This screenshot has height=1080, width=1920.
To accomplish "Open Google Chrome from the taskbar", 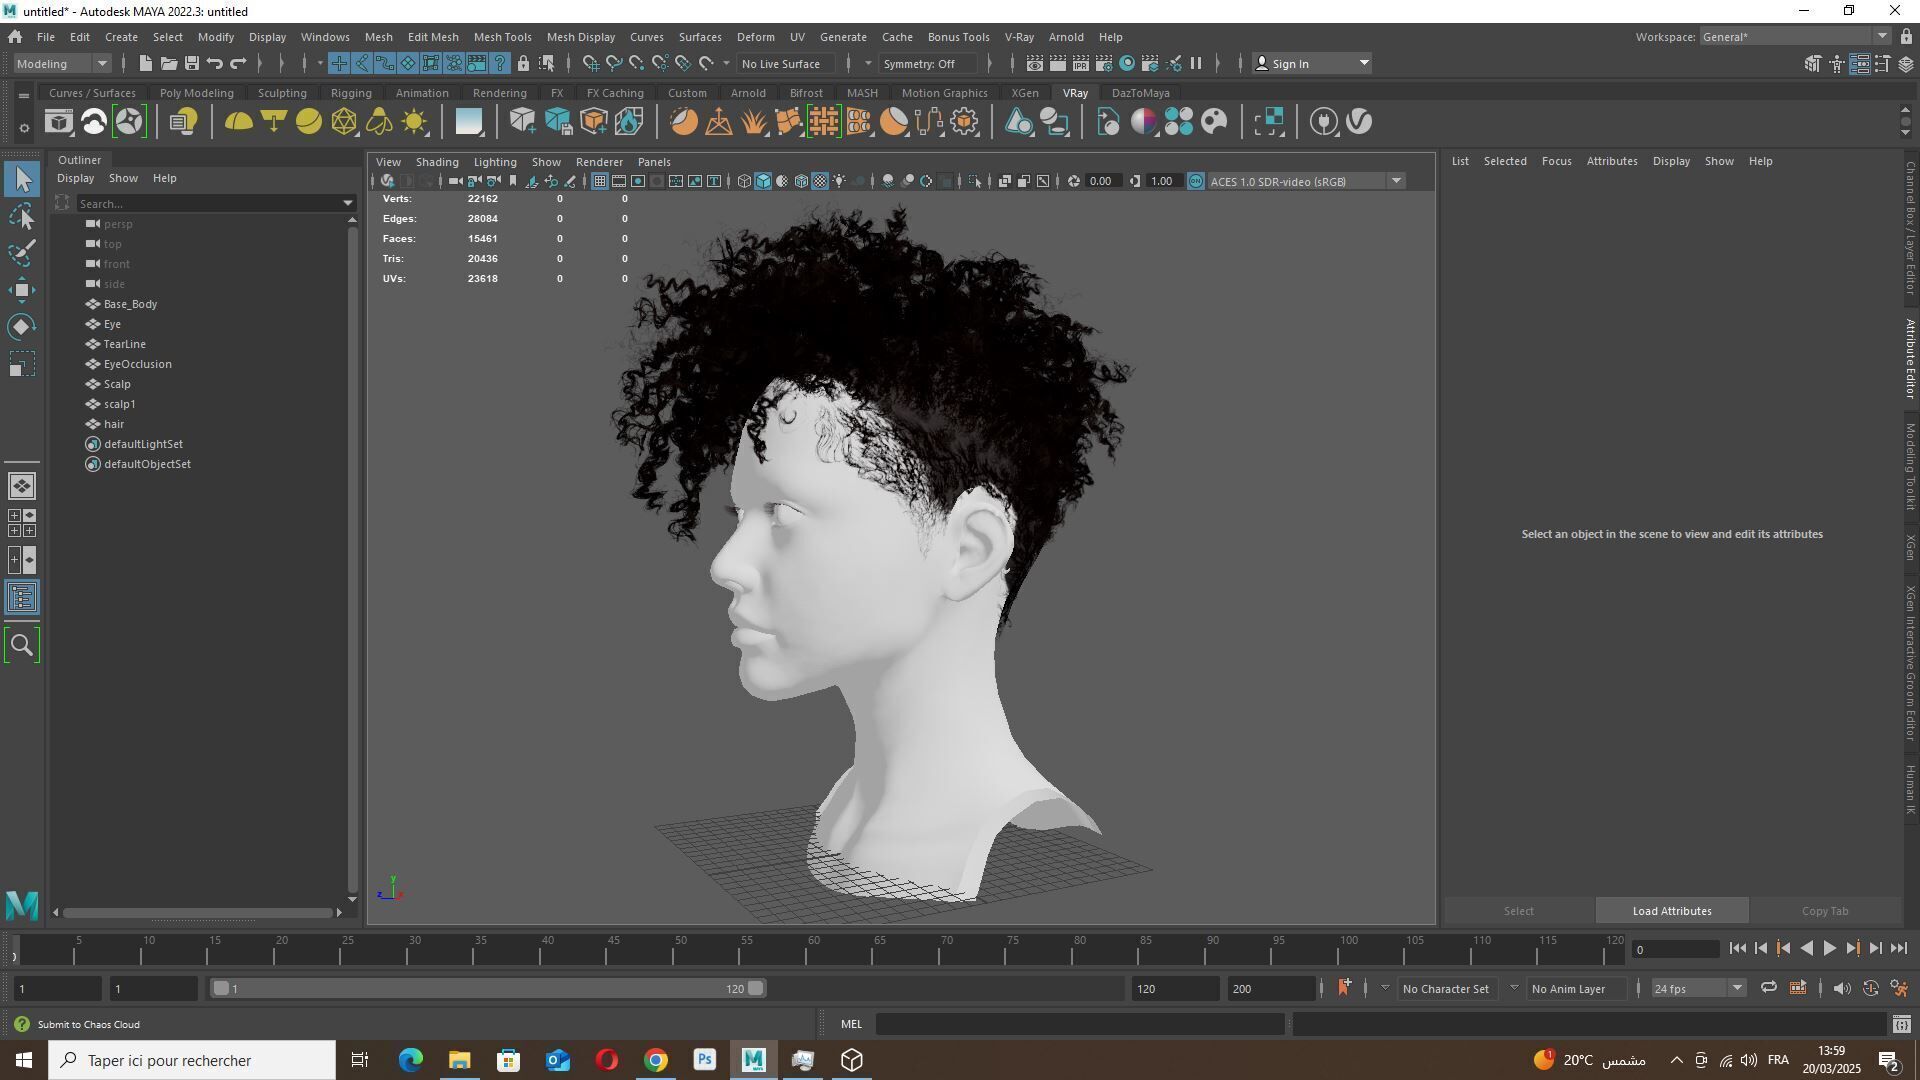I will [x=656, y=1060].
